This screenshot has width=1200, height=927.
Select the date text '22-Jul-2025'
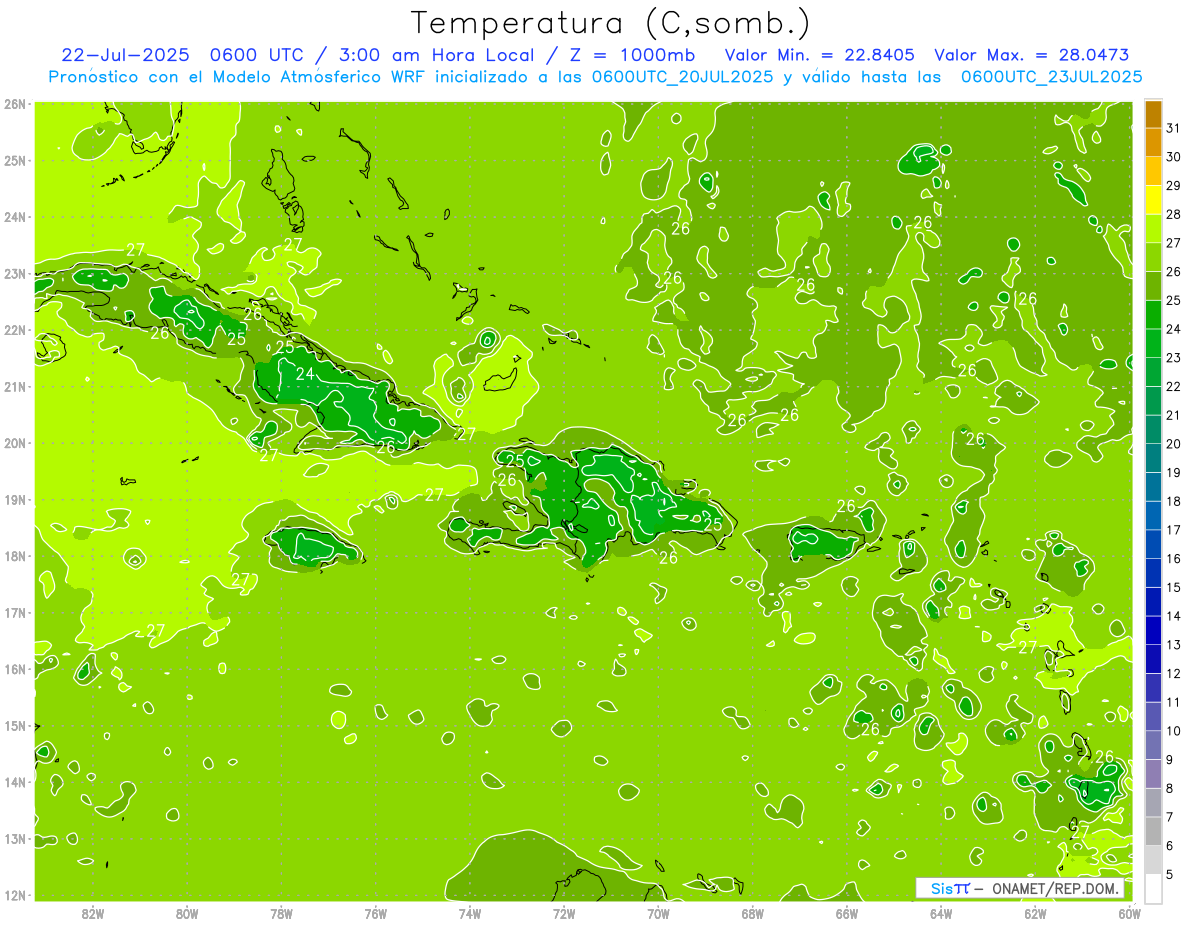point(125,55)
